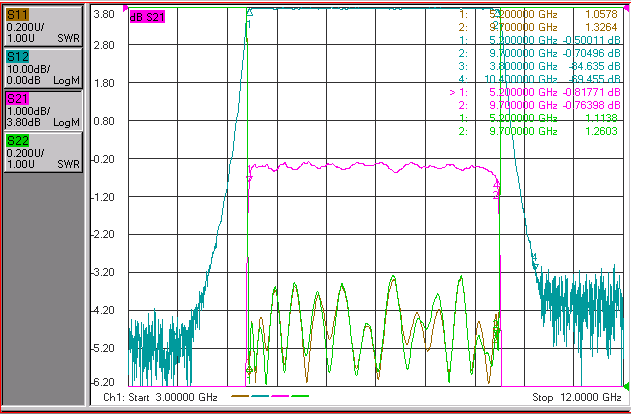This screenshot has height=414, width=631.
Task: Click green legend line for S22
Action: [300, 396]
